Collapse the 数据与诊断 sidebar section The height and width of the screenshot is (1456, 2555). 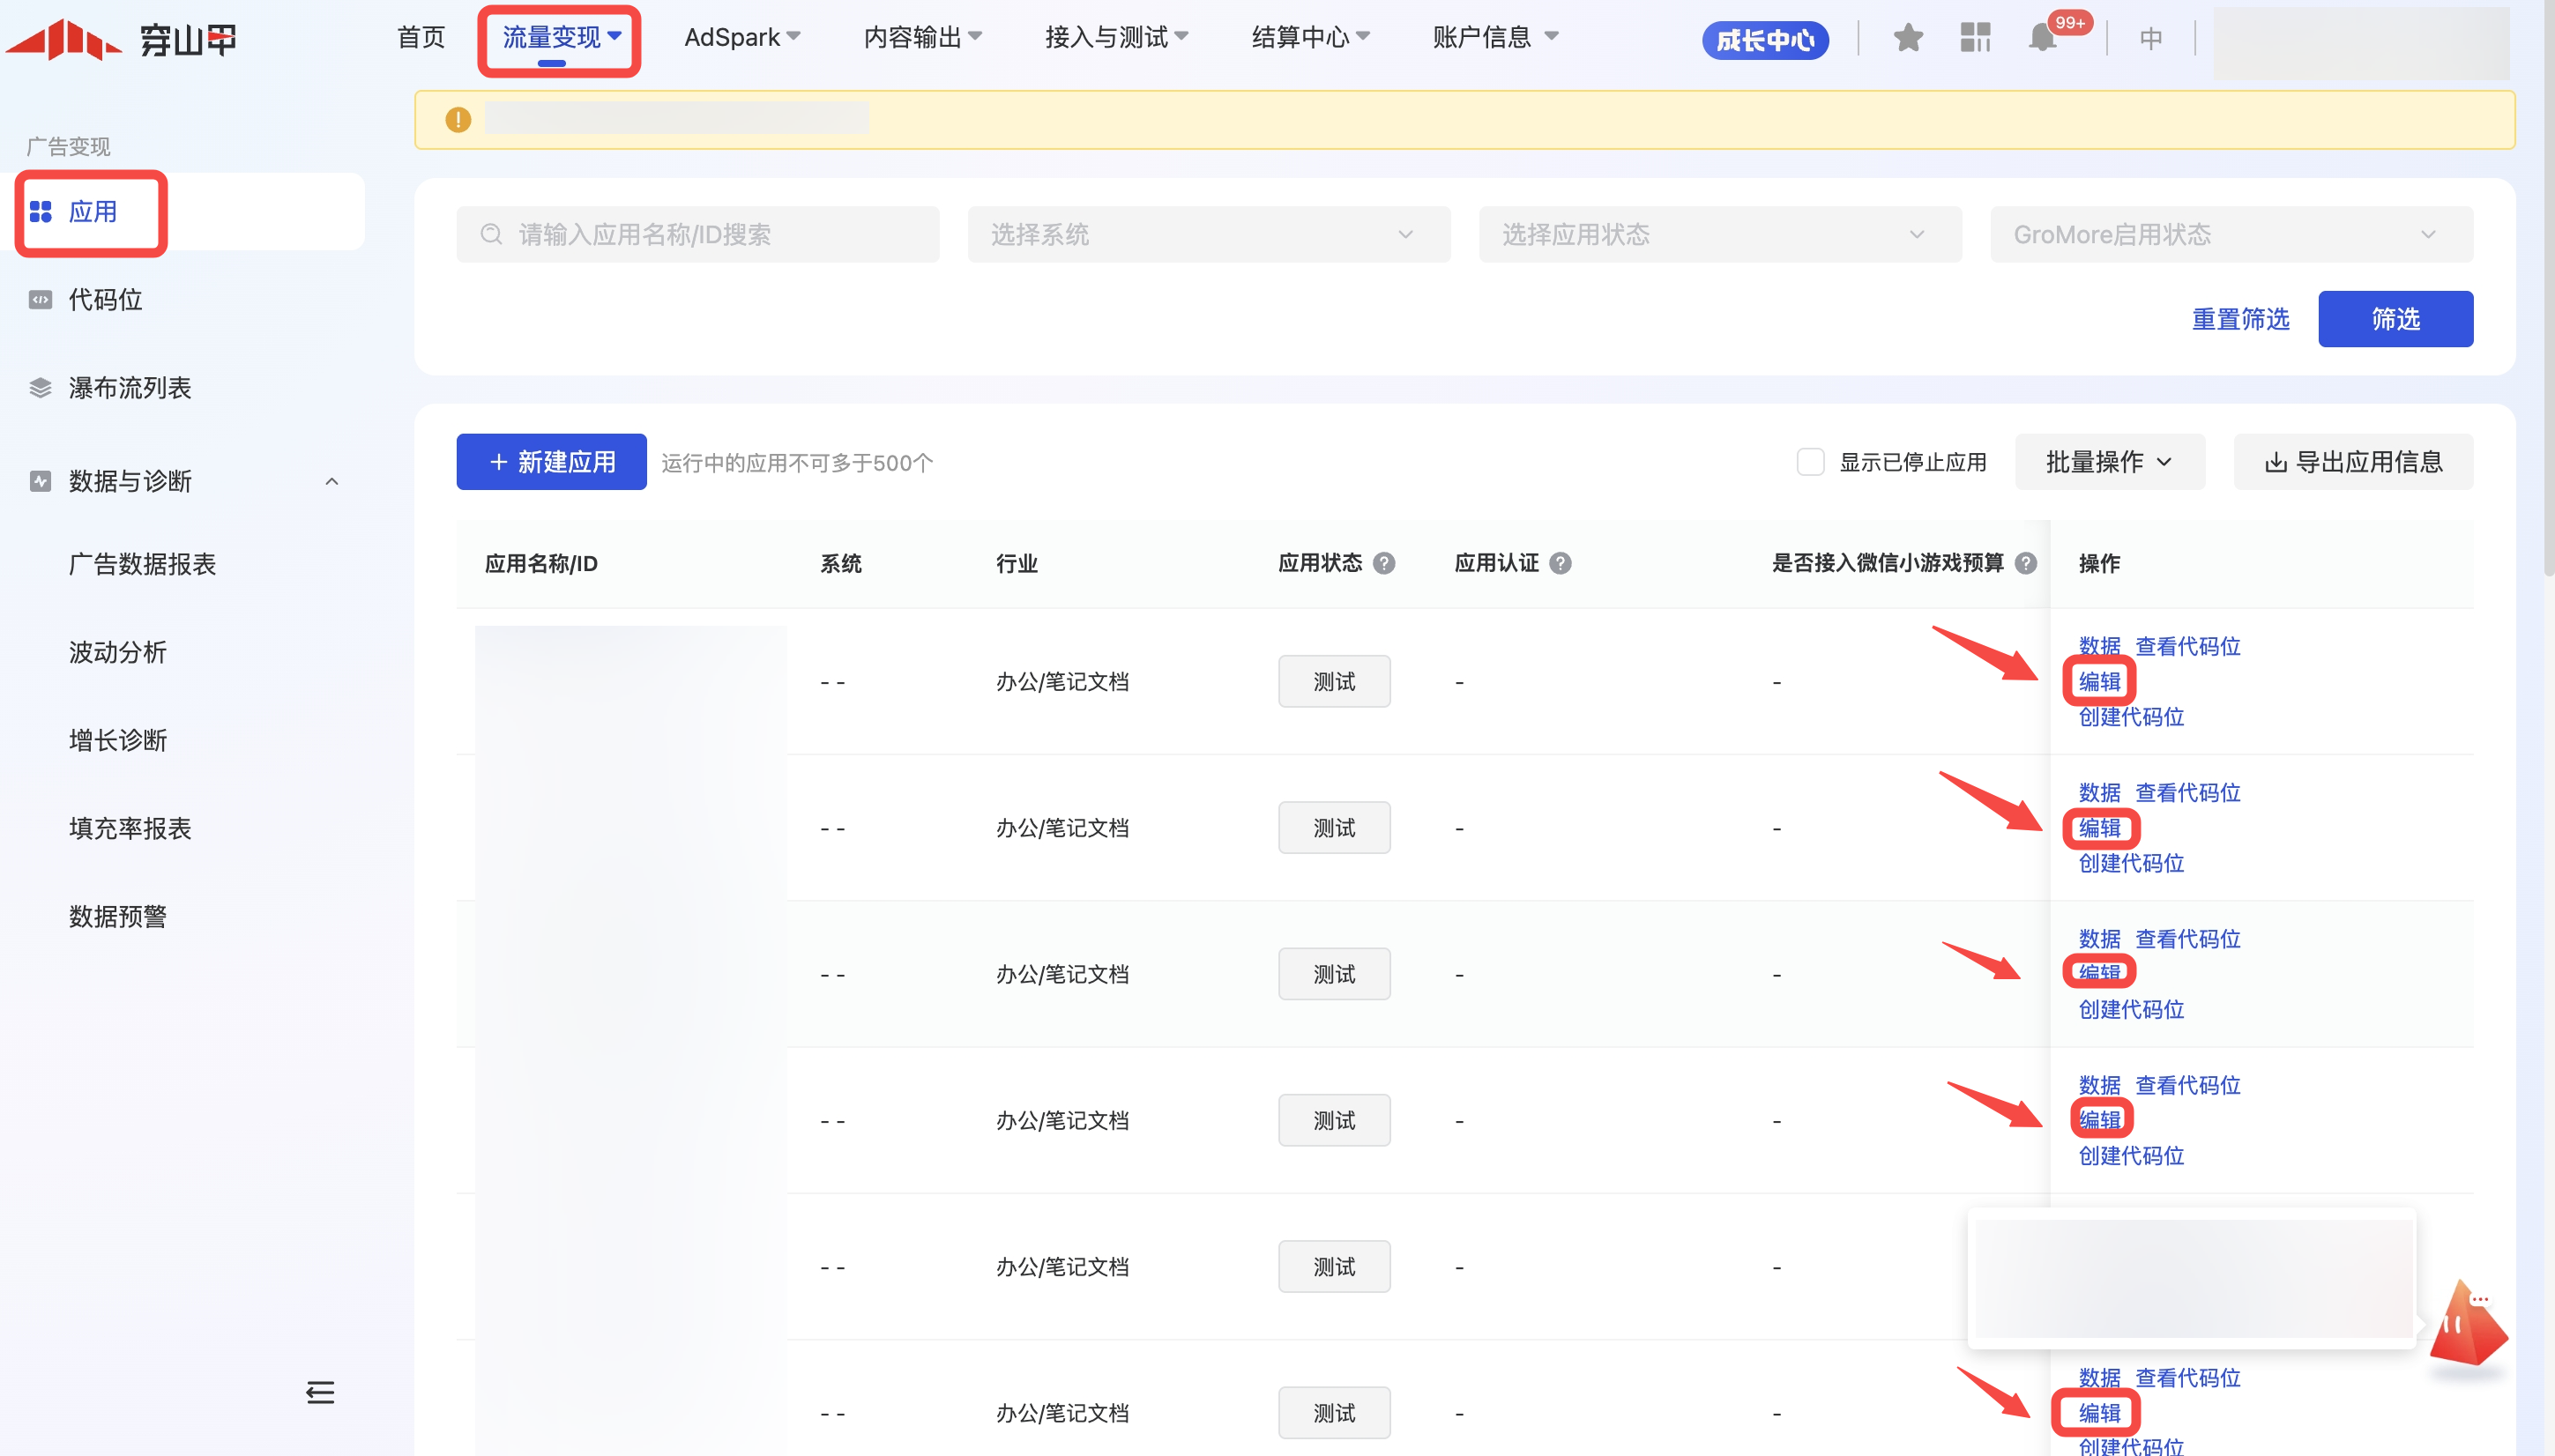[332, 481]
